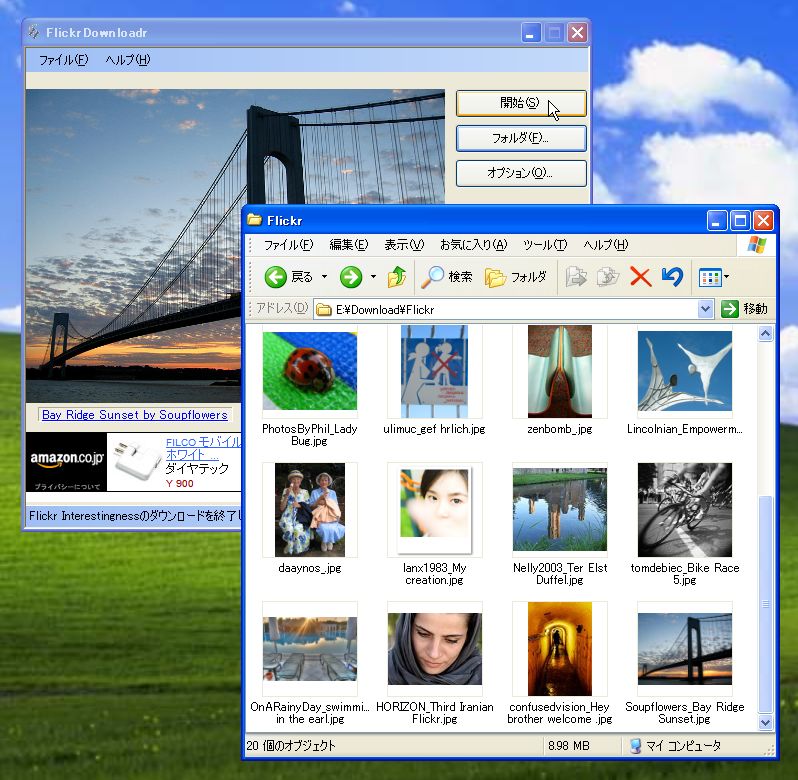Click the green Forward arrow in Explorer
The height and width of the screenshot is (780, 798).
[351, 277]
